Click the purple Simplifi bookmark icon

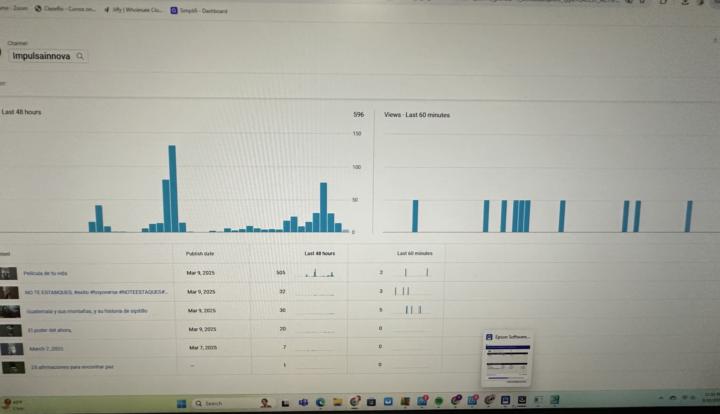click(x=174, y=11)
